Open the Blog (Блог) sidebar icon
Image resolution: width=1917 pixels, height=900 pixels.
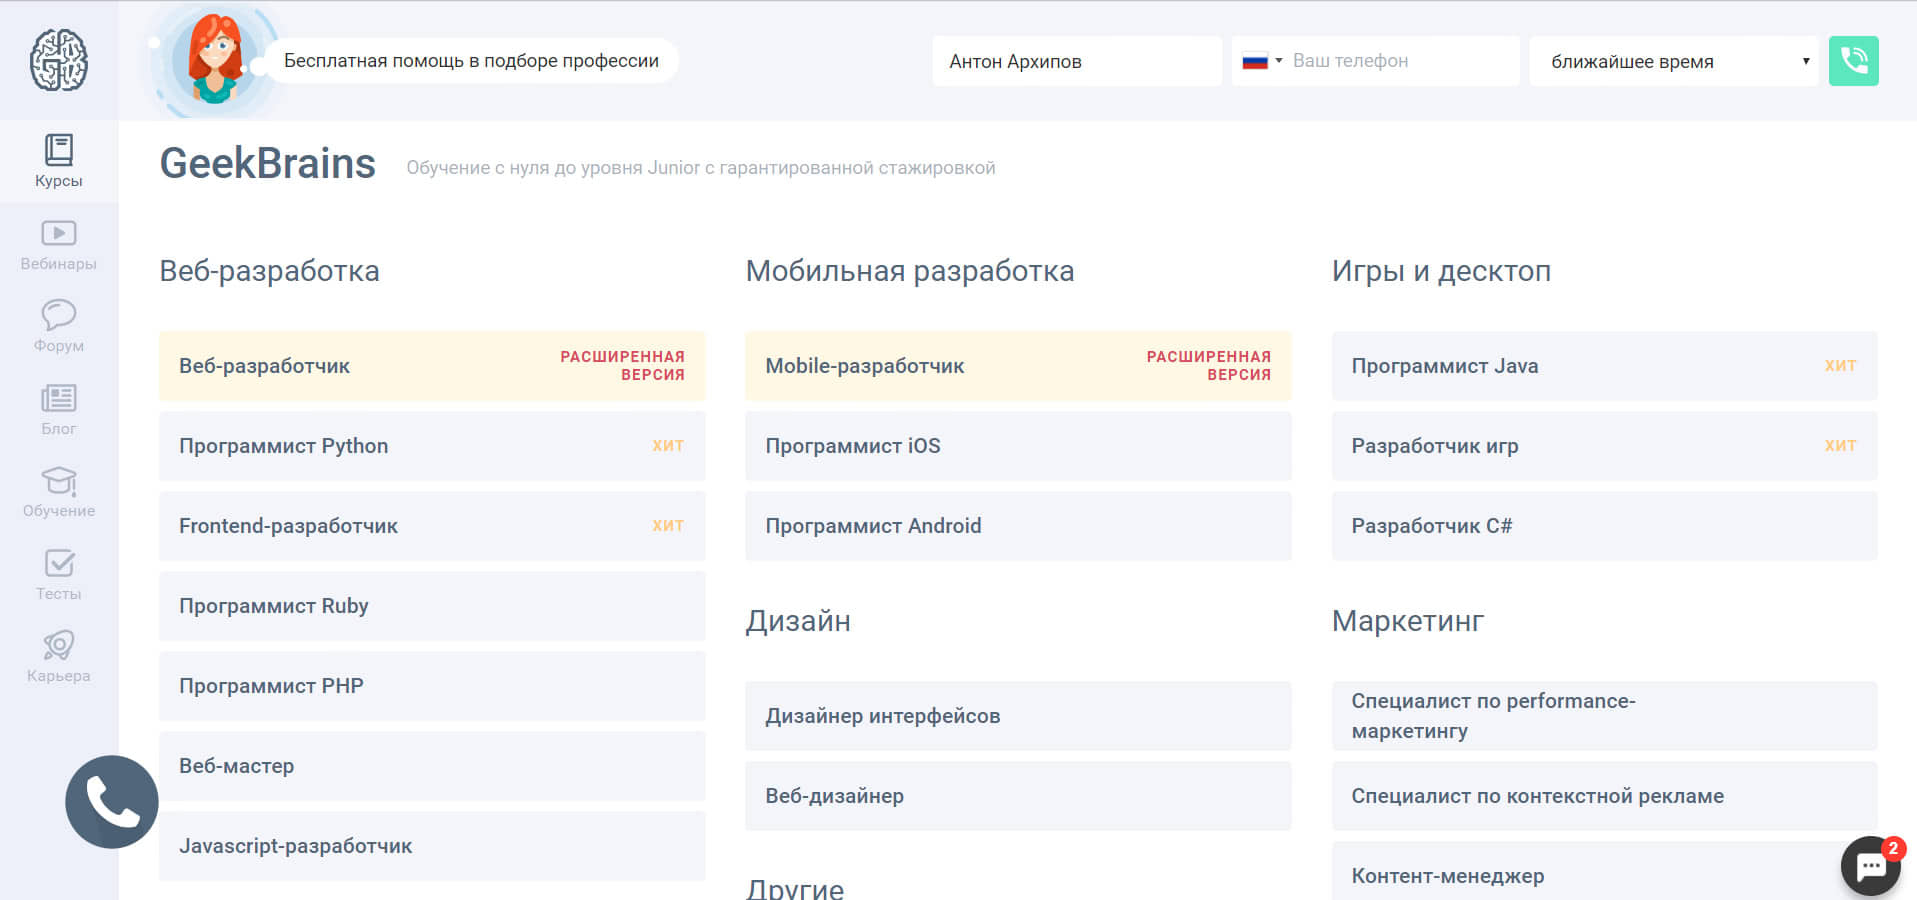tap(58, 409)
